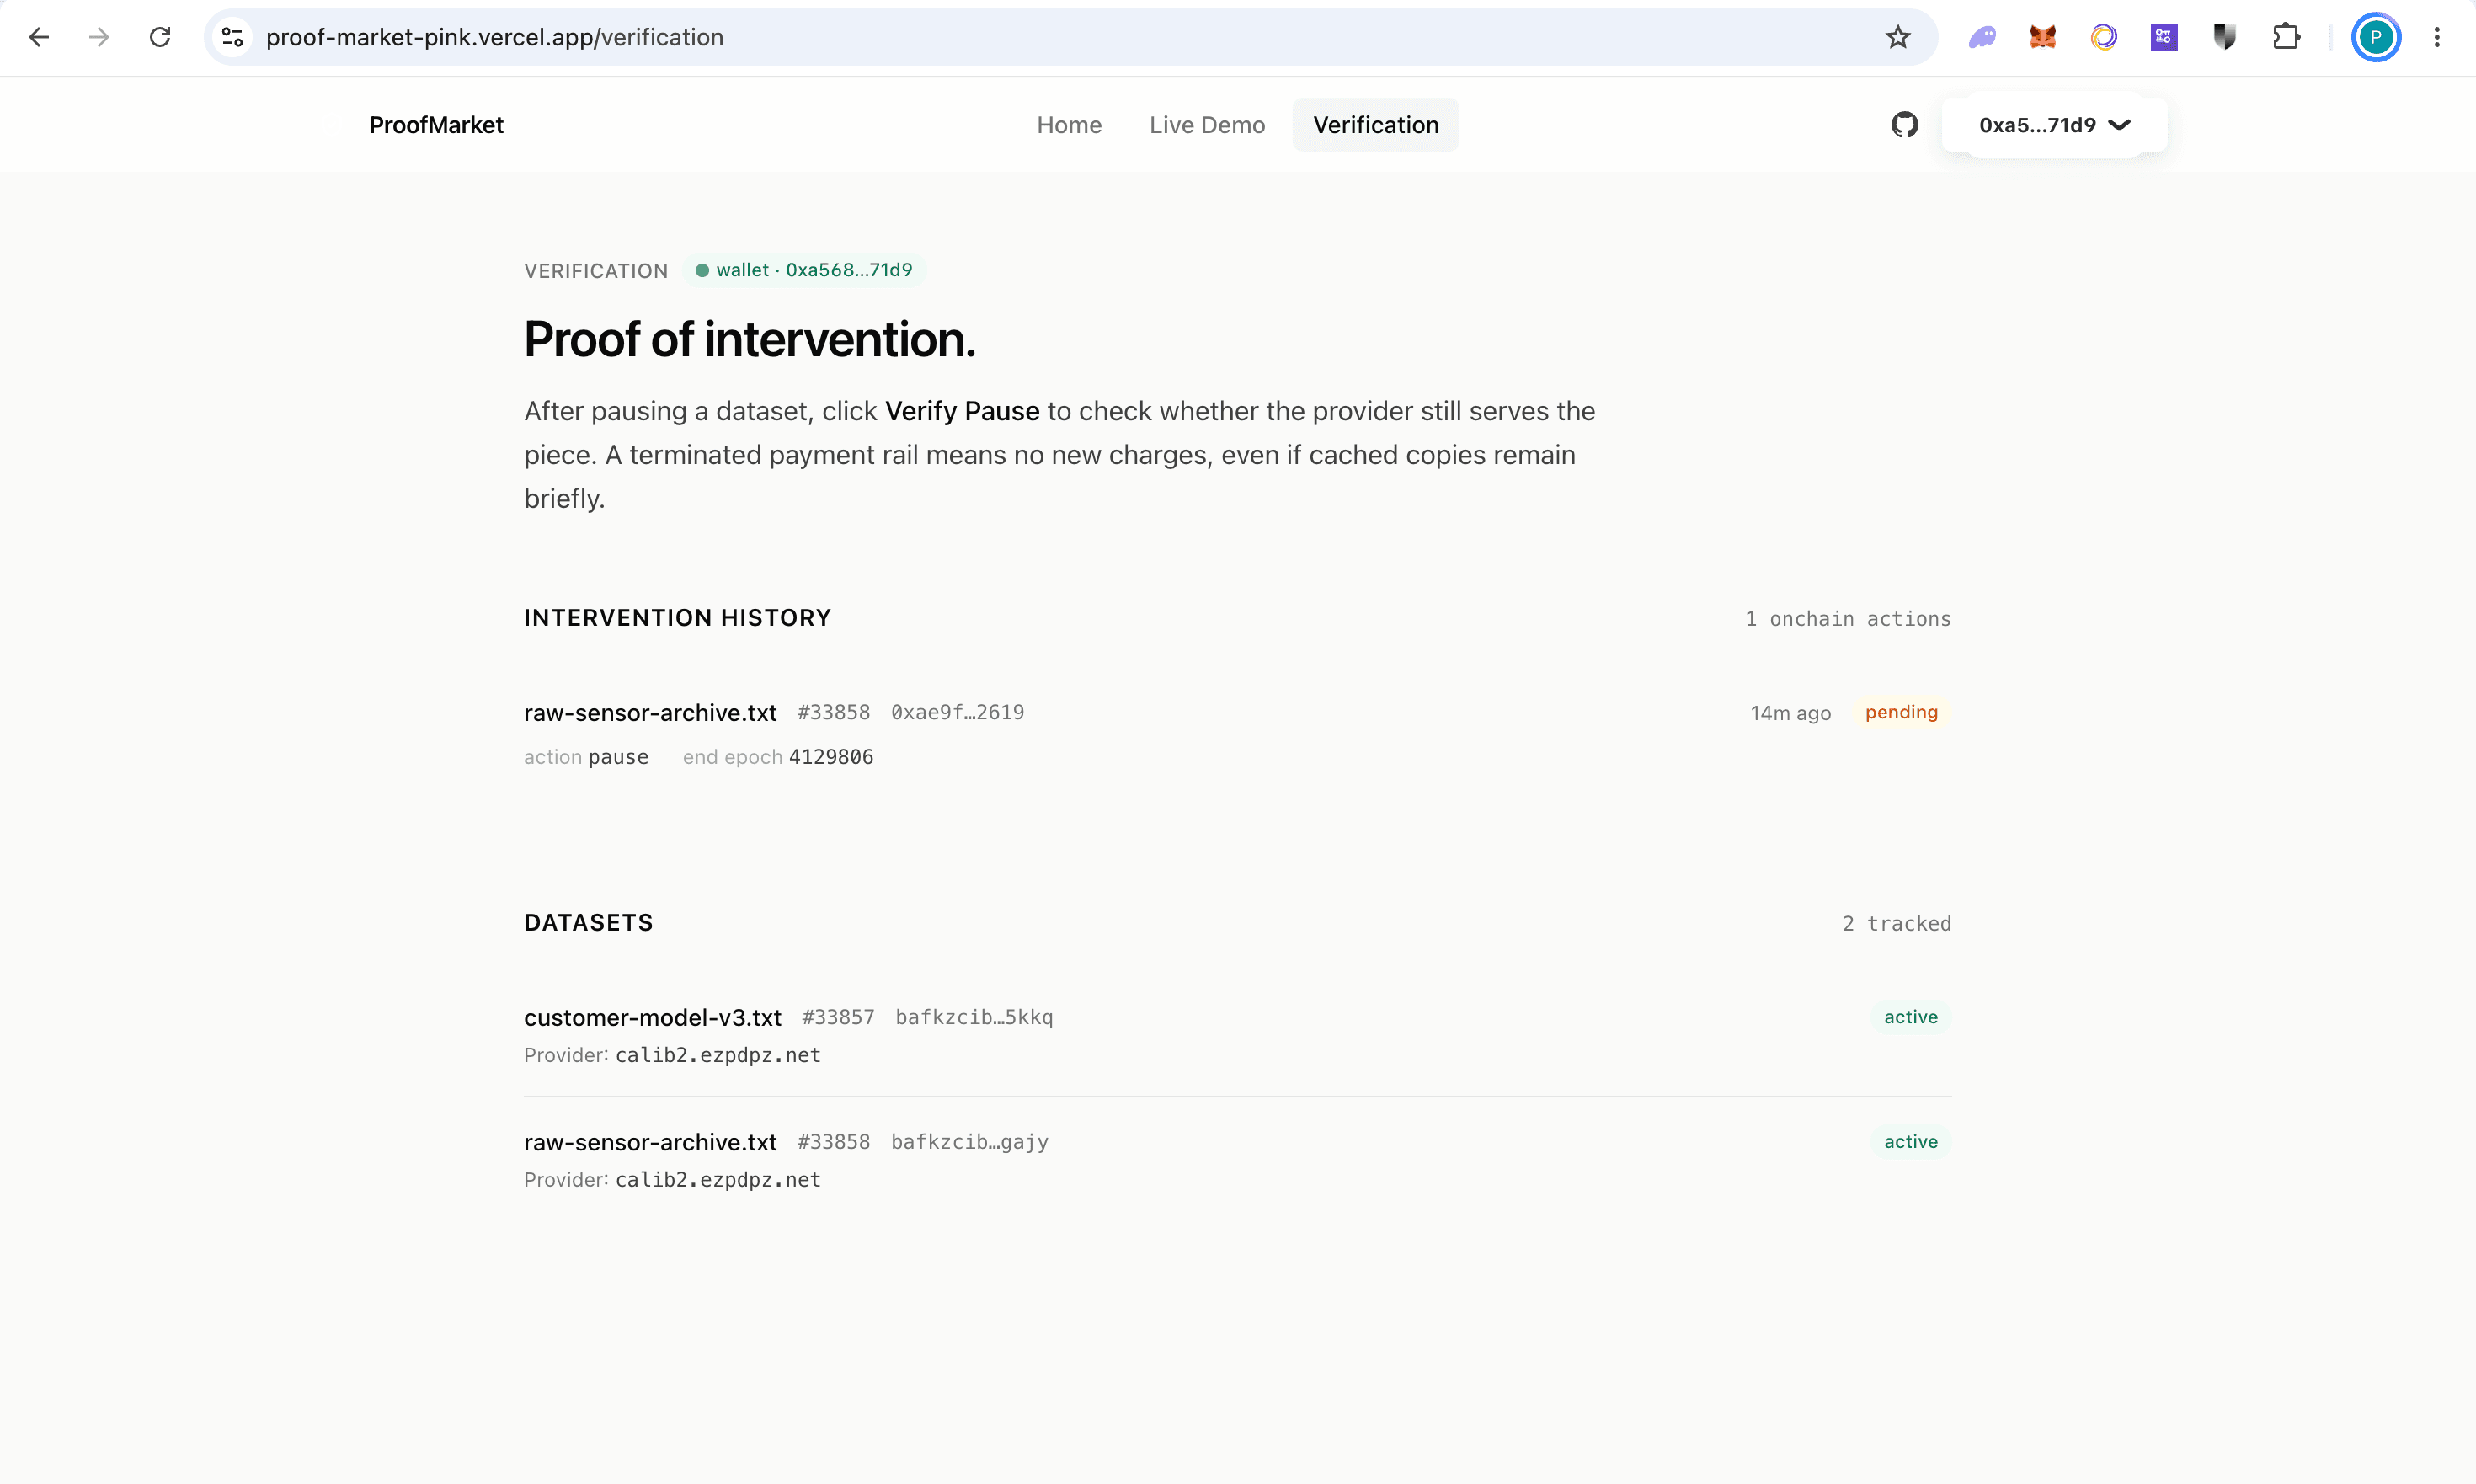Image resolution: width=2476 pixels, height=1484 pixels.
Task: Open the Extensions puzzle-piece menu
Action: [x=2286, y=37]
